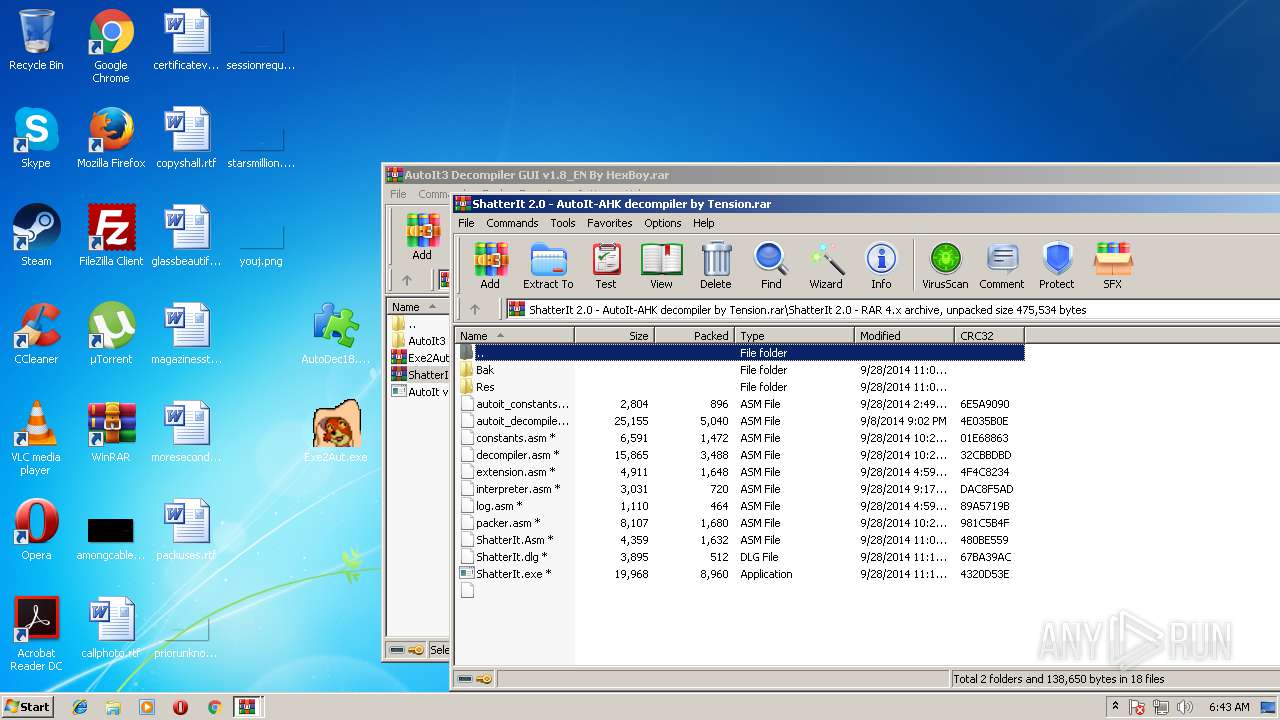Screen dimensions: 1280x720
Task: Click the Delete toolbar icon
Action: pyautogui.click(x=716, y=266)
